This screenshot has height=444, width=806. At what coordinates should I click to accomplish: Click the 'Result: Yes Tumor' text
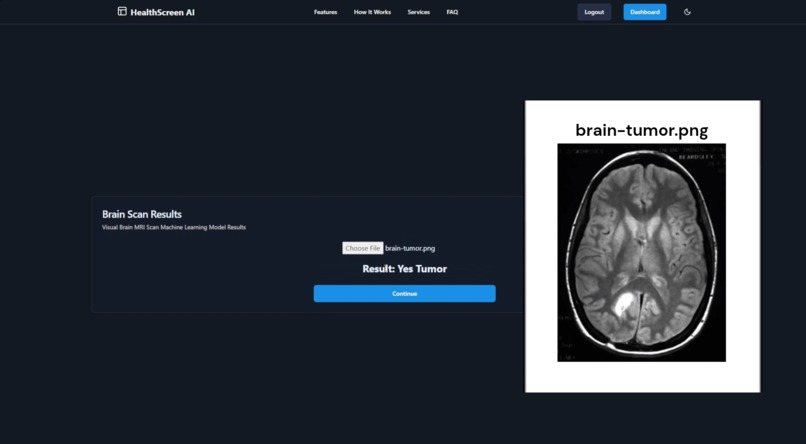tap(405, 269)
